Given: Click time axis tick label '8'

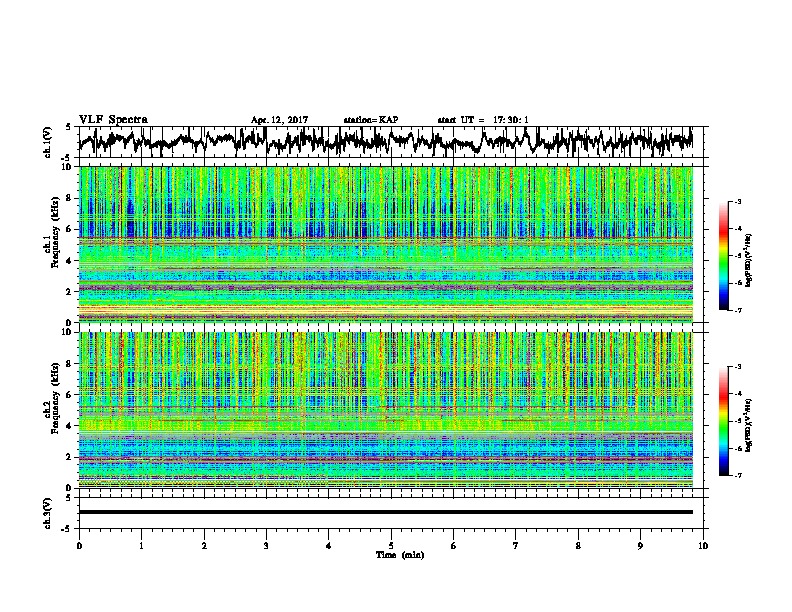Looking at the screenshot, I should point(578,546).
